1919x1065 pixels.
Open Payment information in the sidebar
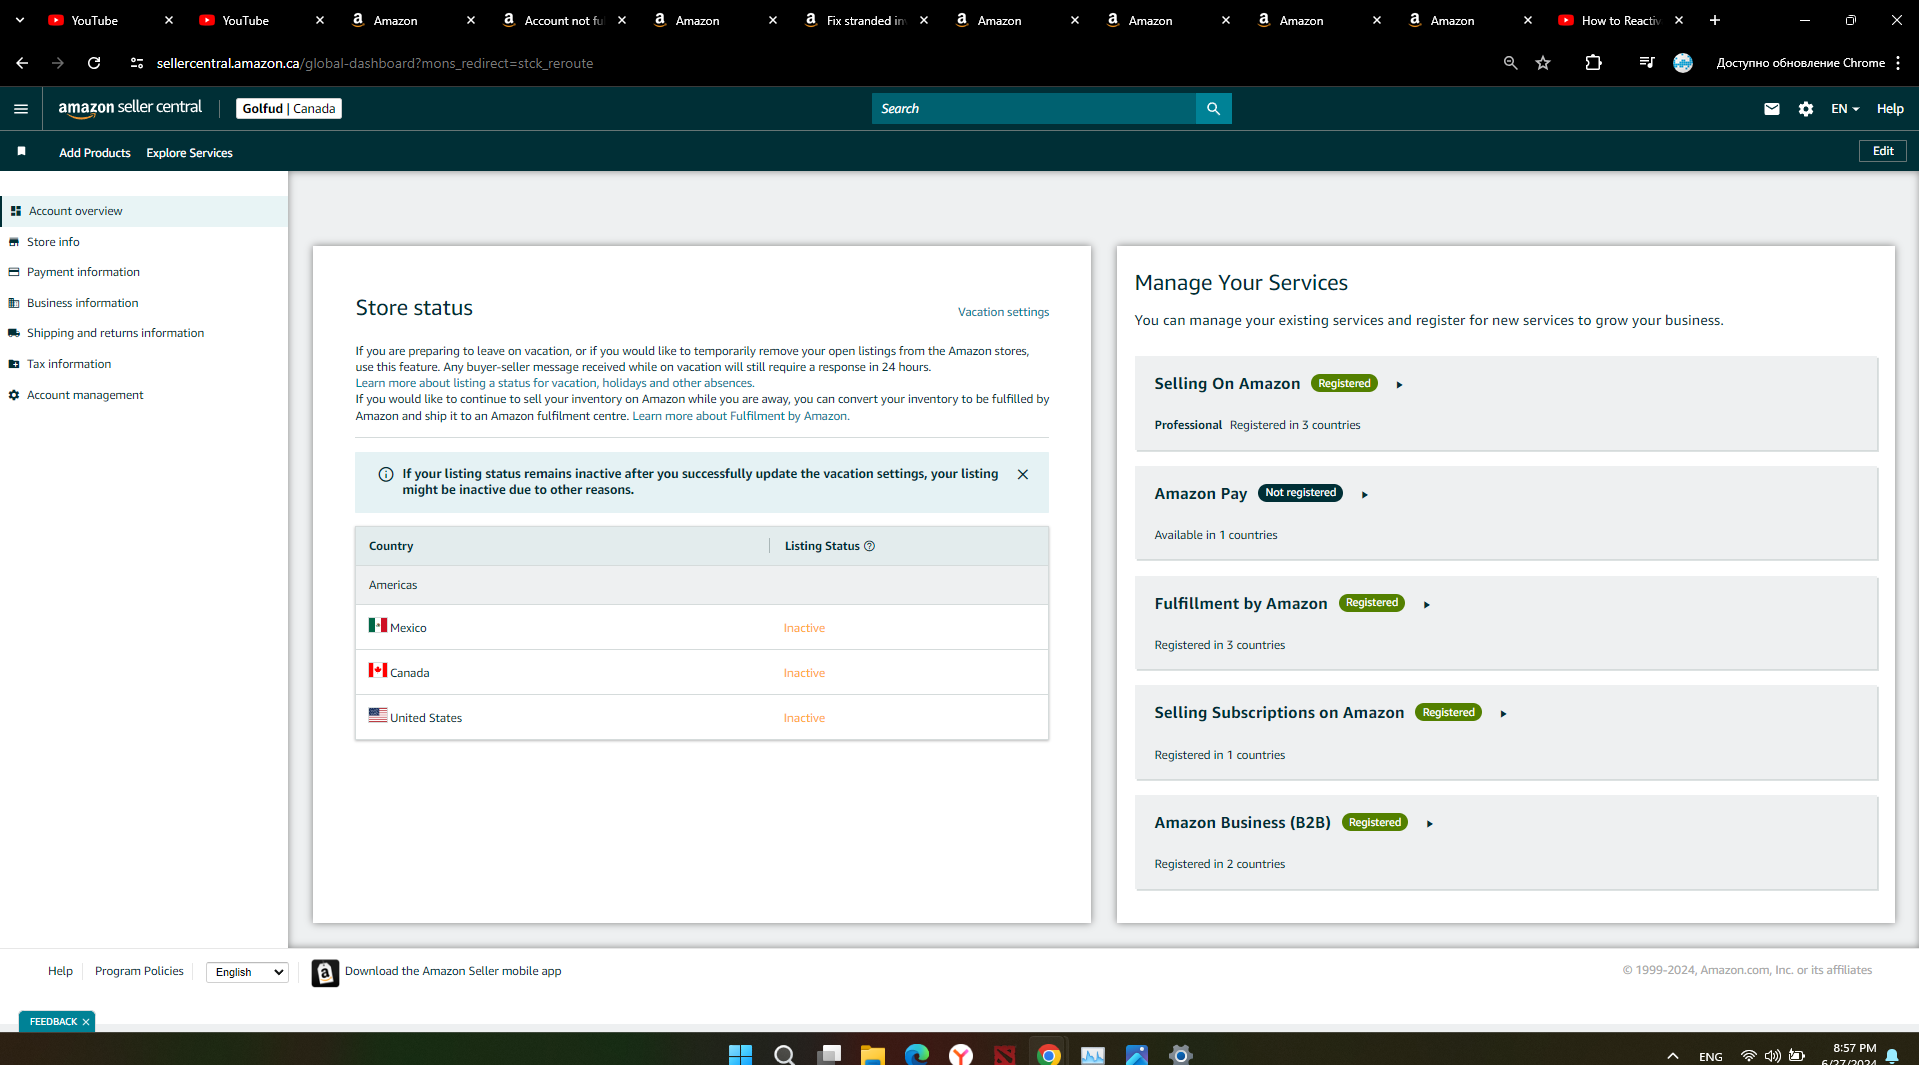point(83,272)
